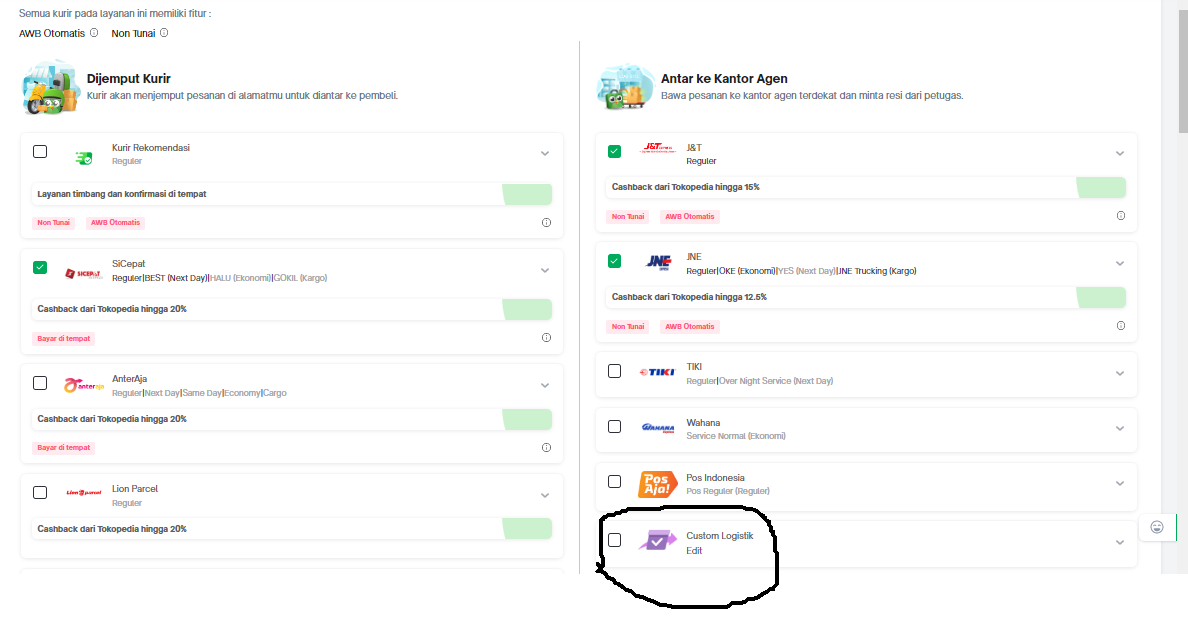
Task: Click 'Service Normal (Ekonomi)' under Wahana
Action: point(736,436)
